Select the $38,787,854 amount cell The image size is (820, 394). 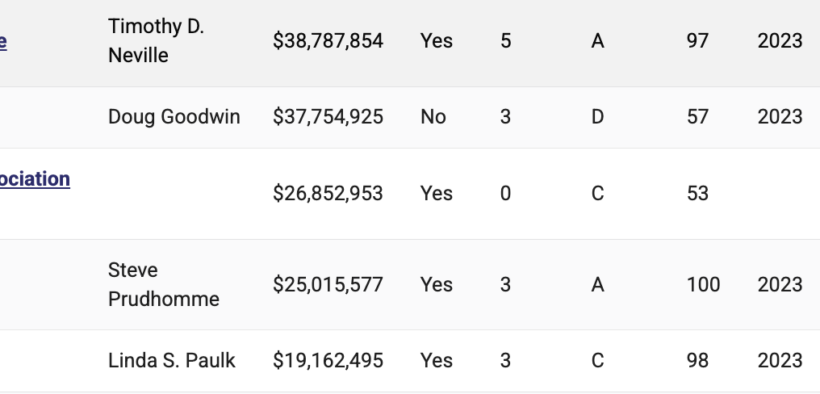(328, 41)
